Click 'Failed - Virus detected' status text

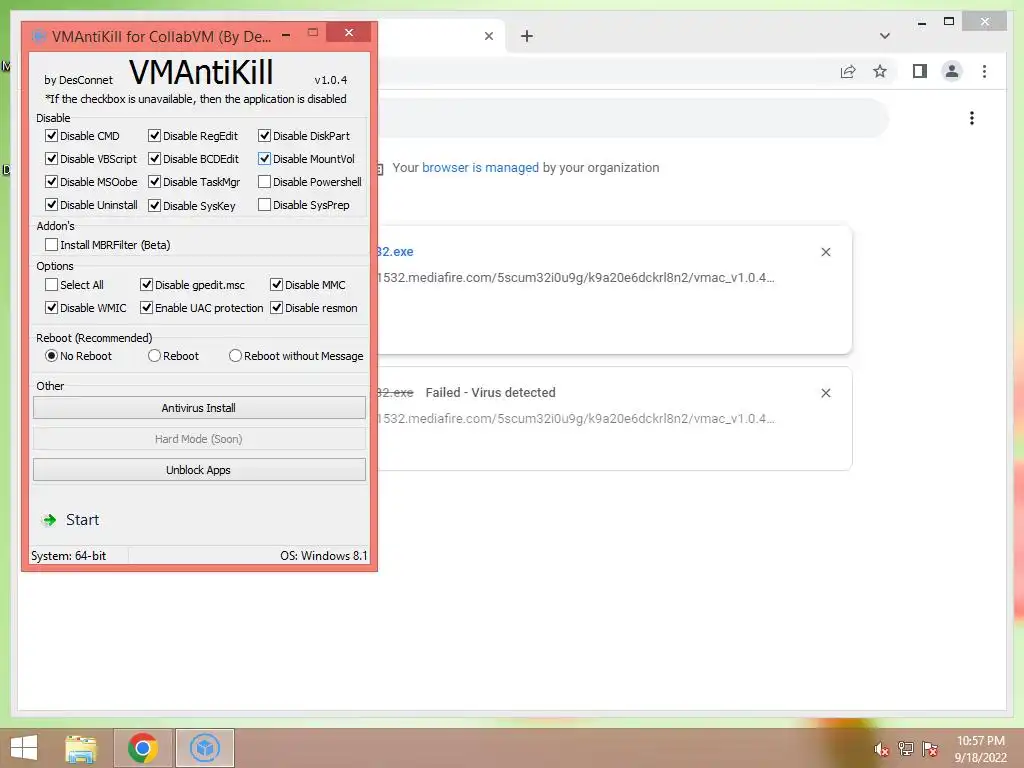click(490, 392)
